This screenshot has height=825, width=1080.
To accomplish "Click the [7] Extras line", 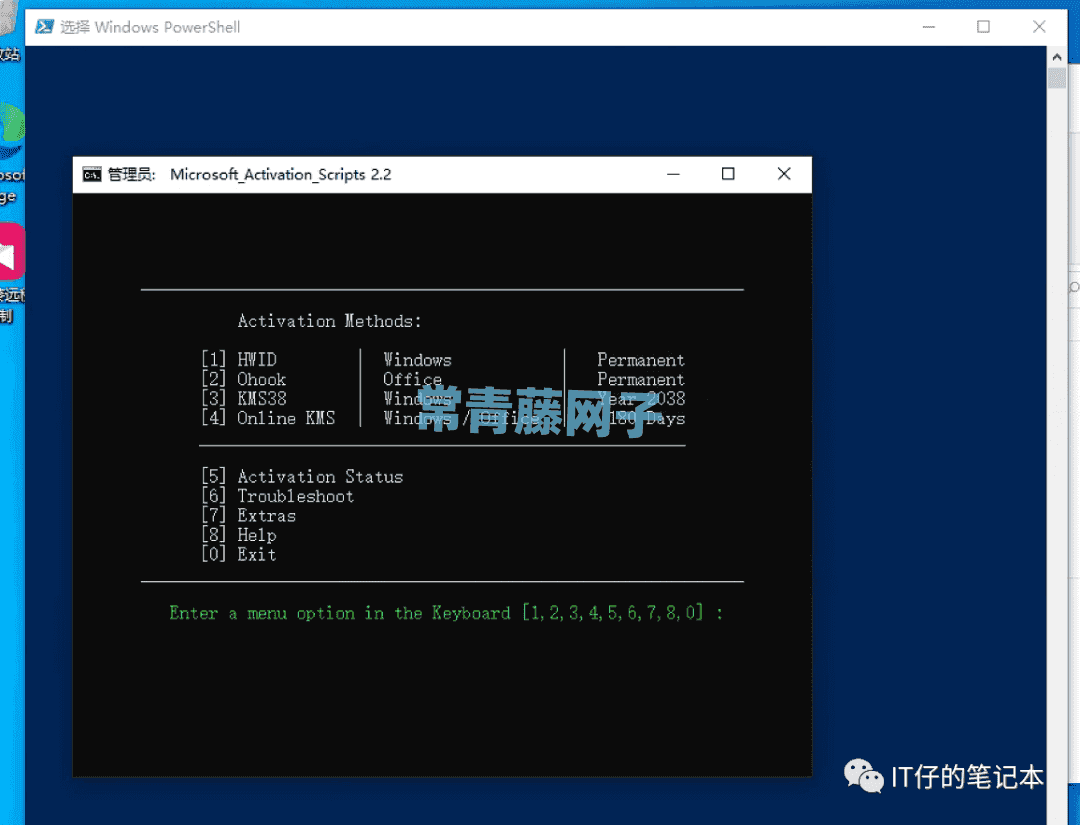I will (x=248, y=515).
